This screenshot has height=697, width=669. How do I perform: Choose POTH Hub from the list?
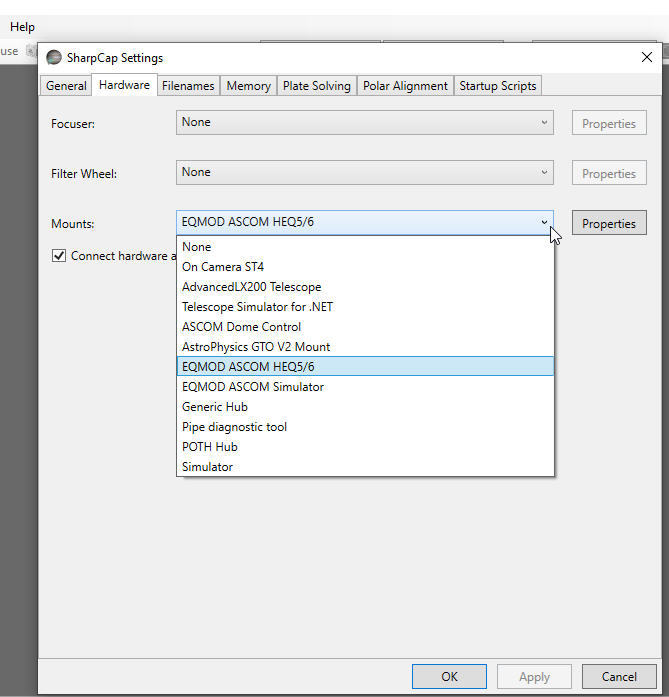[210, 447]
